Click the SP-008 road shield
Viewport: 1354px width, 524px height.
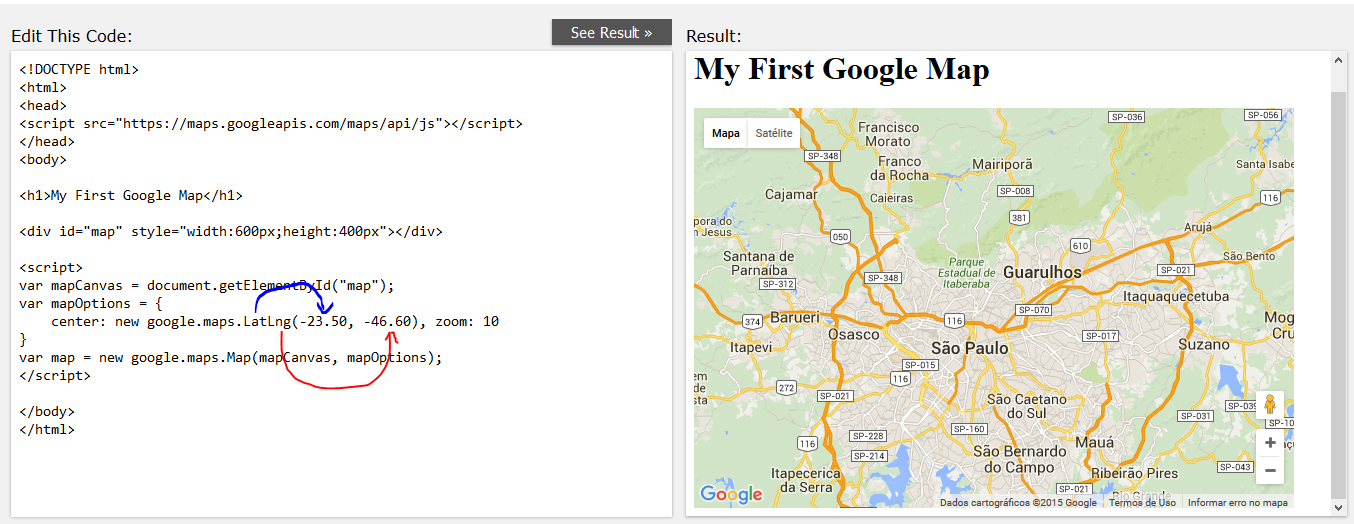(x=1015, y=190)
